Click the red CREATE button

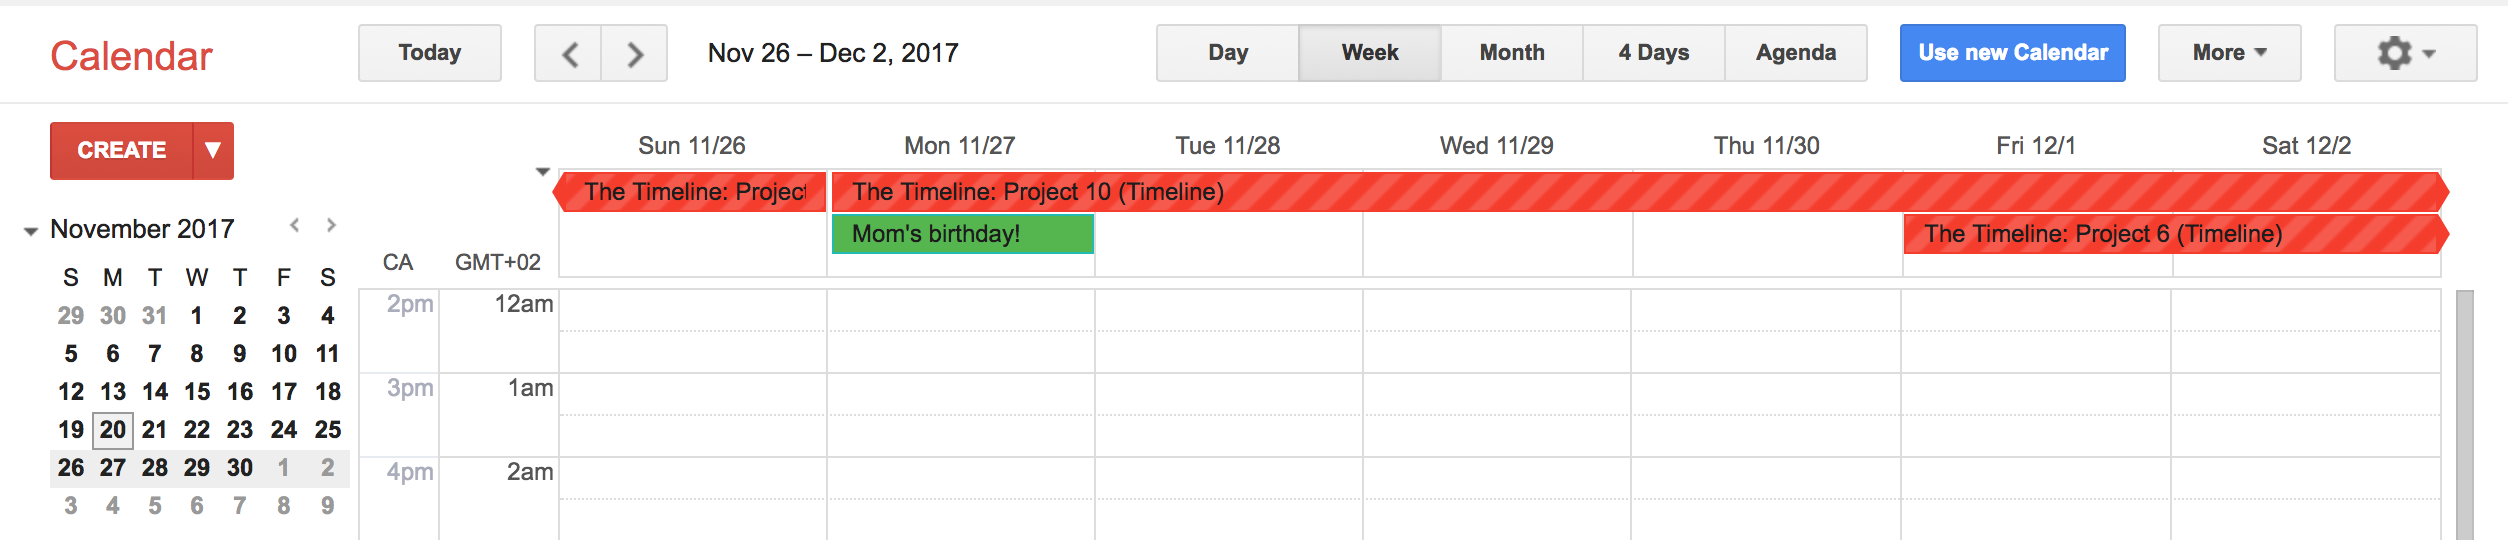(122, 151)
